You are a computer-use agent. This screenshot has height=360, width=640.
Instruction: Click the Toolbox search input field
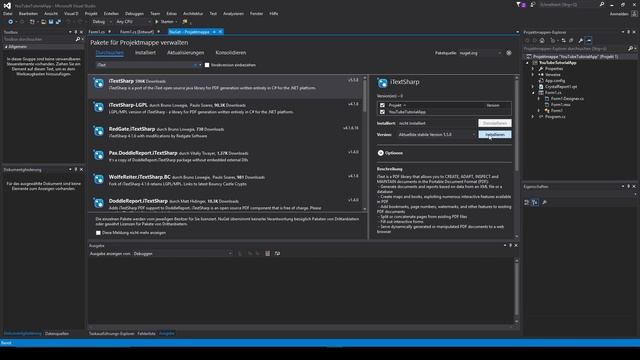click(39, 39)
